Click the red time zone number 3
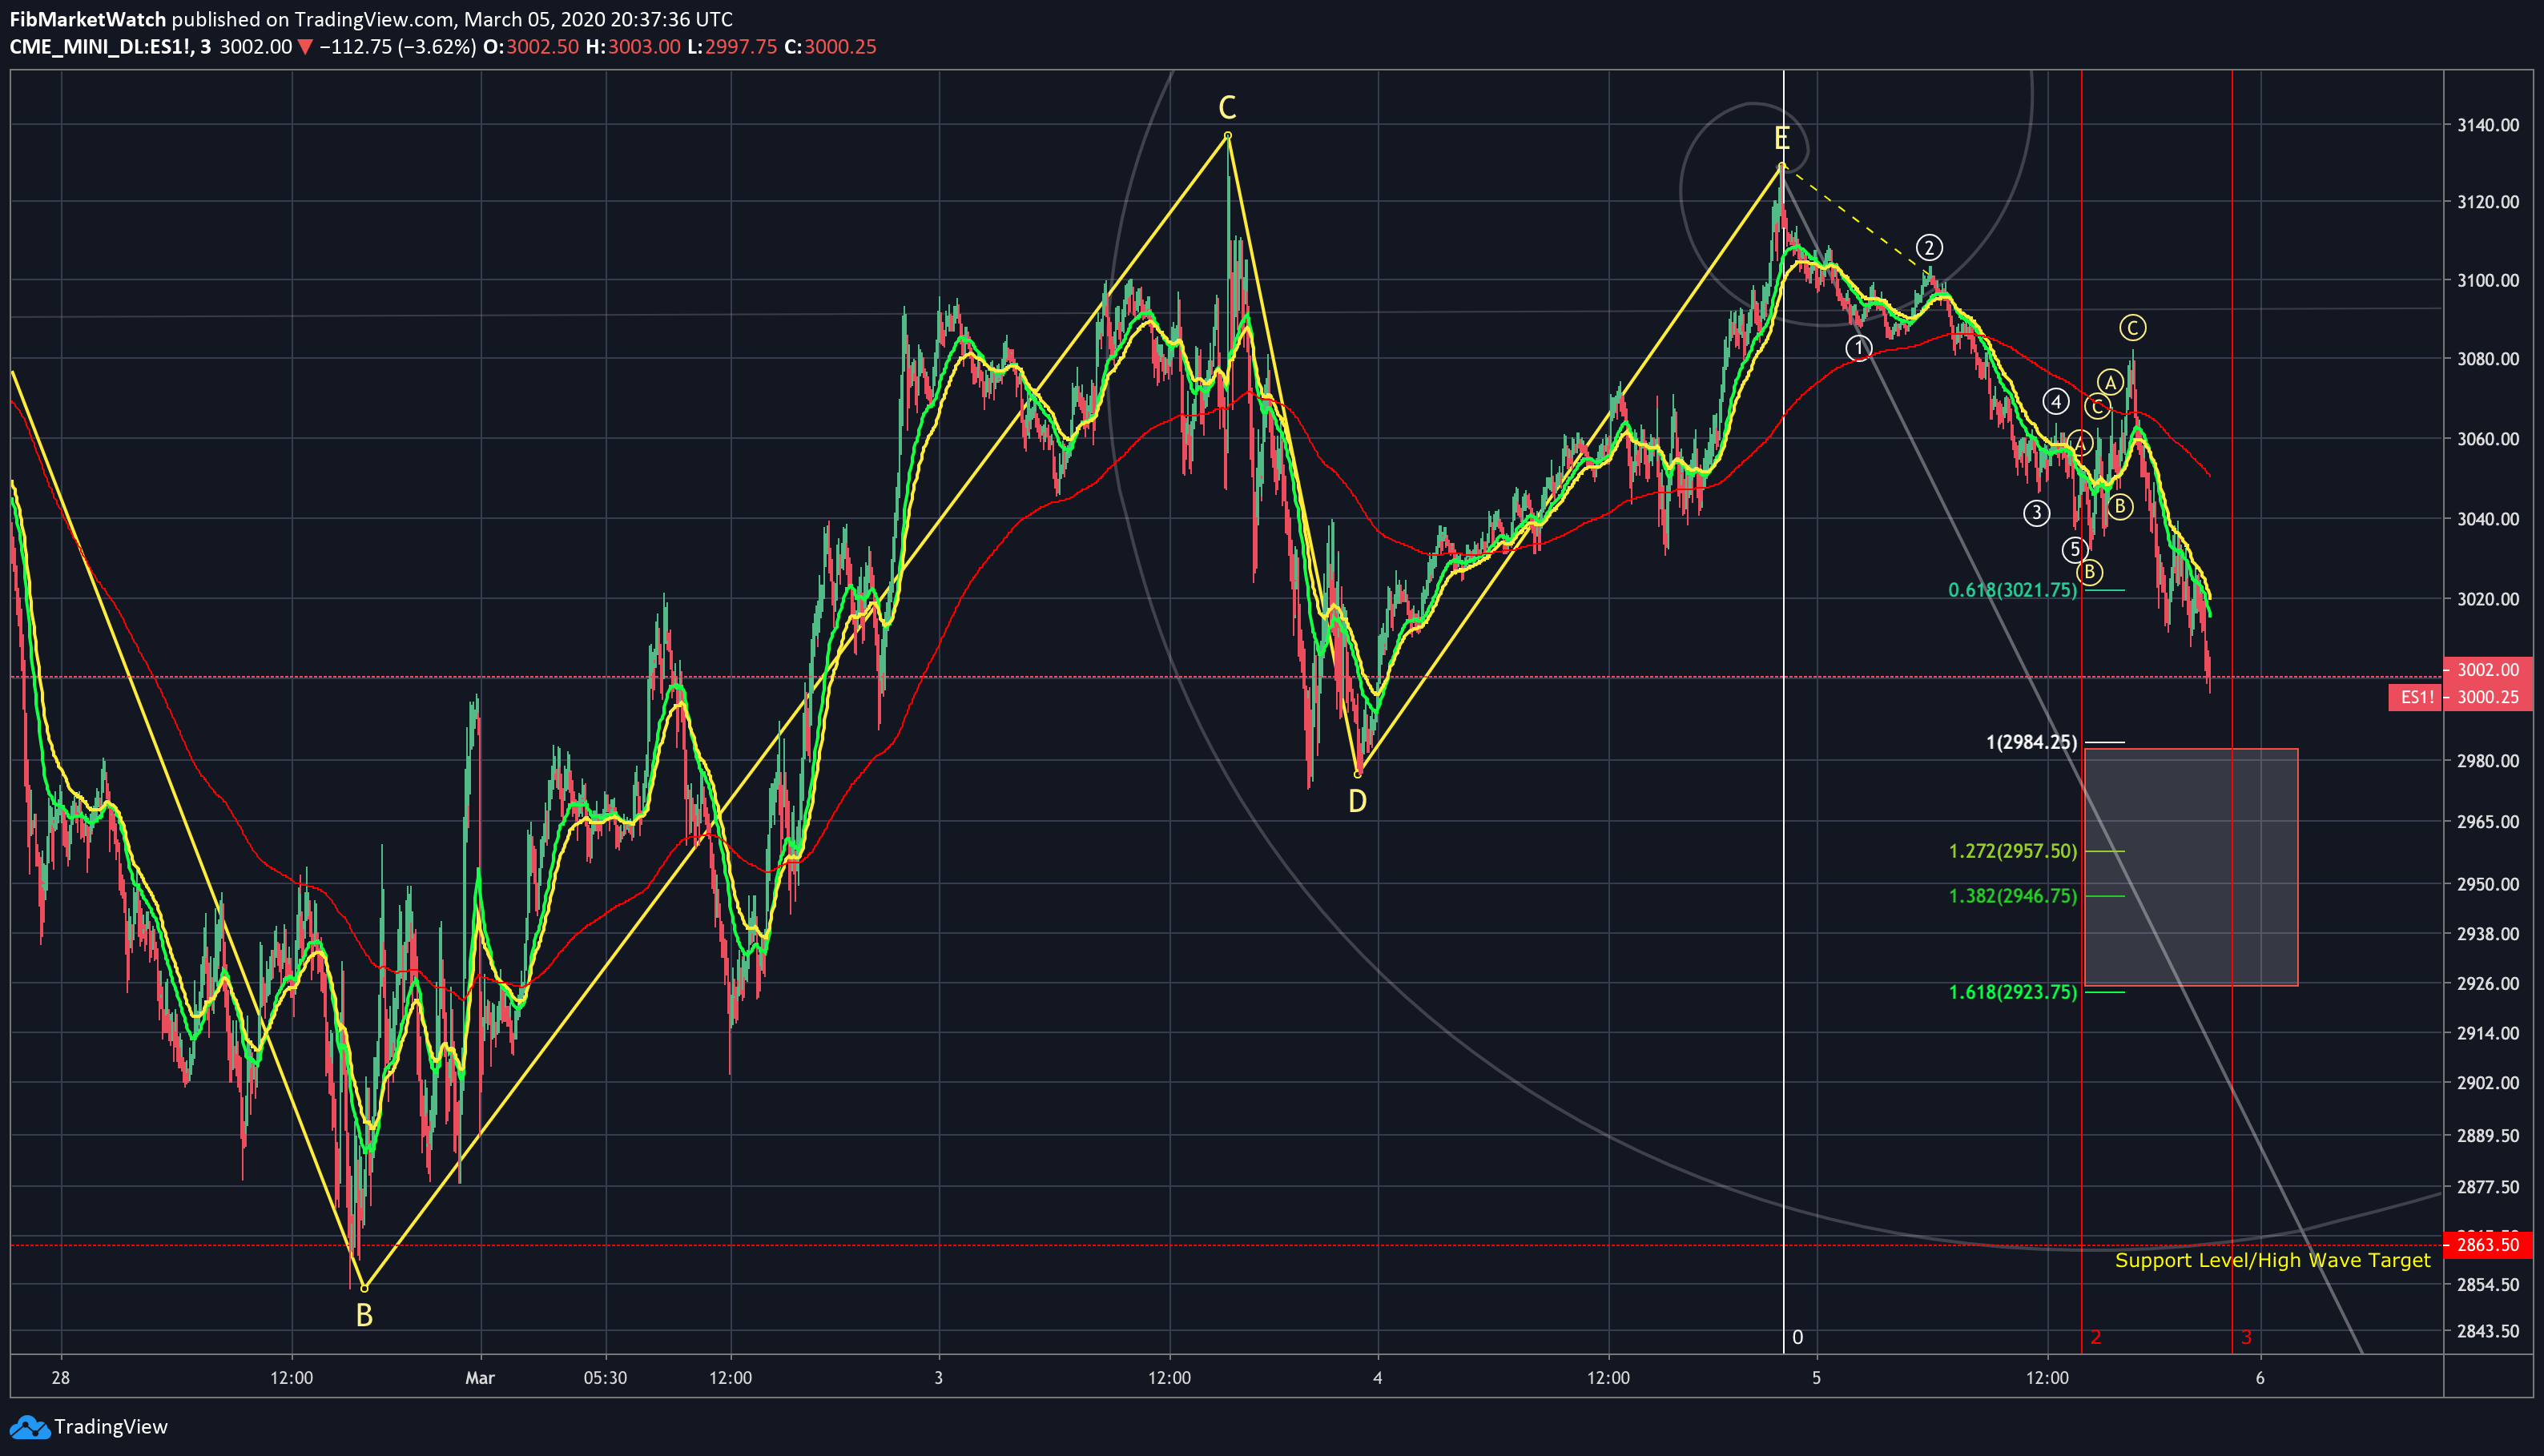This screenshot has width=2544, height=1456. pos(2246,1337)
